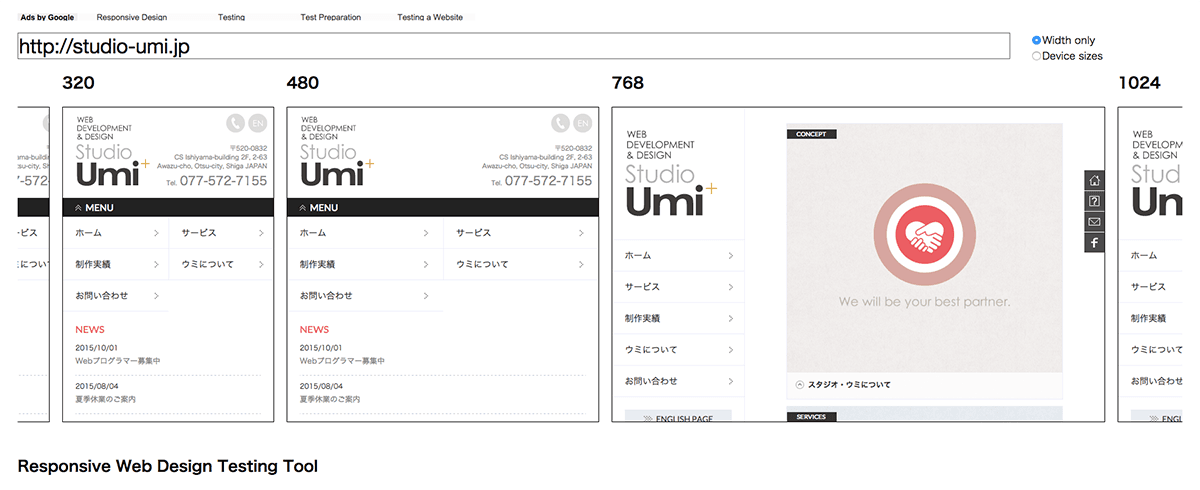The image size is (1200, 490).
Task: Choose お問い合わせ in the 480 preview menu
Action: (x=364, y=296)
